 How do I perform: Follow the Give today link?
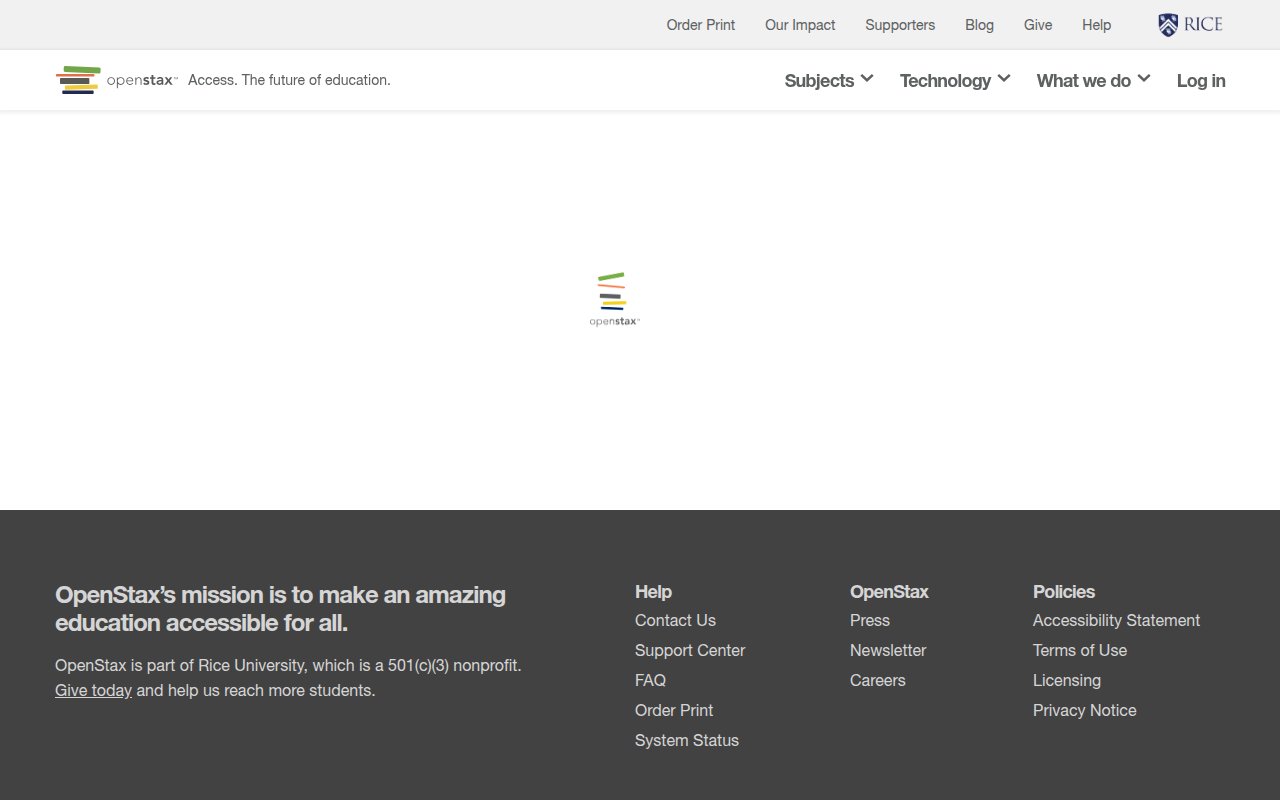pyautogui.click(x=93, y=690)
